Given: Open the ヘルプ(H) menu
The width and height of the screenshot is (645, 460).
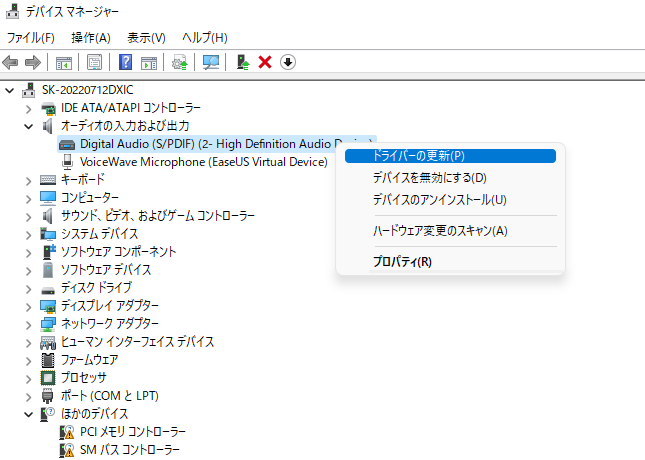Looking at the screenshot, I should point(205,38).
